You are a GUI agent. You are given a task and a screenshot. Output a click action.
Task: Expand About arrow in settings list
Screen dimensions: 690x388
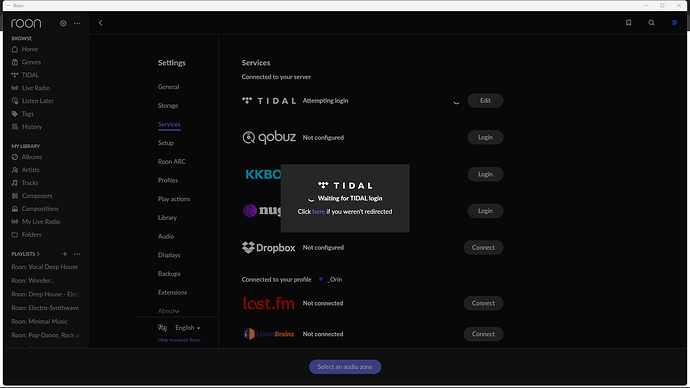point(177,311)
